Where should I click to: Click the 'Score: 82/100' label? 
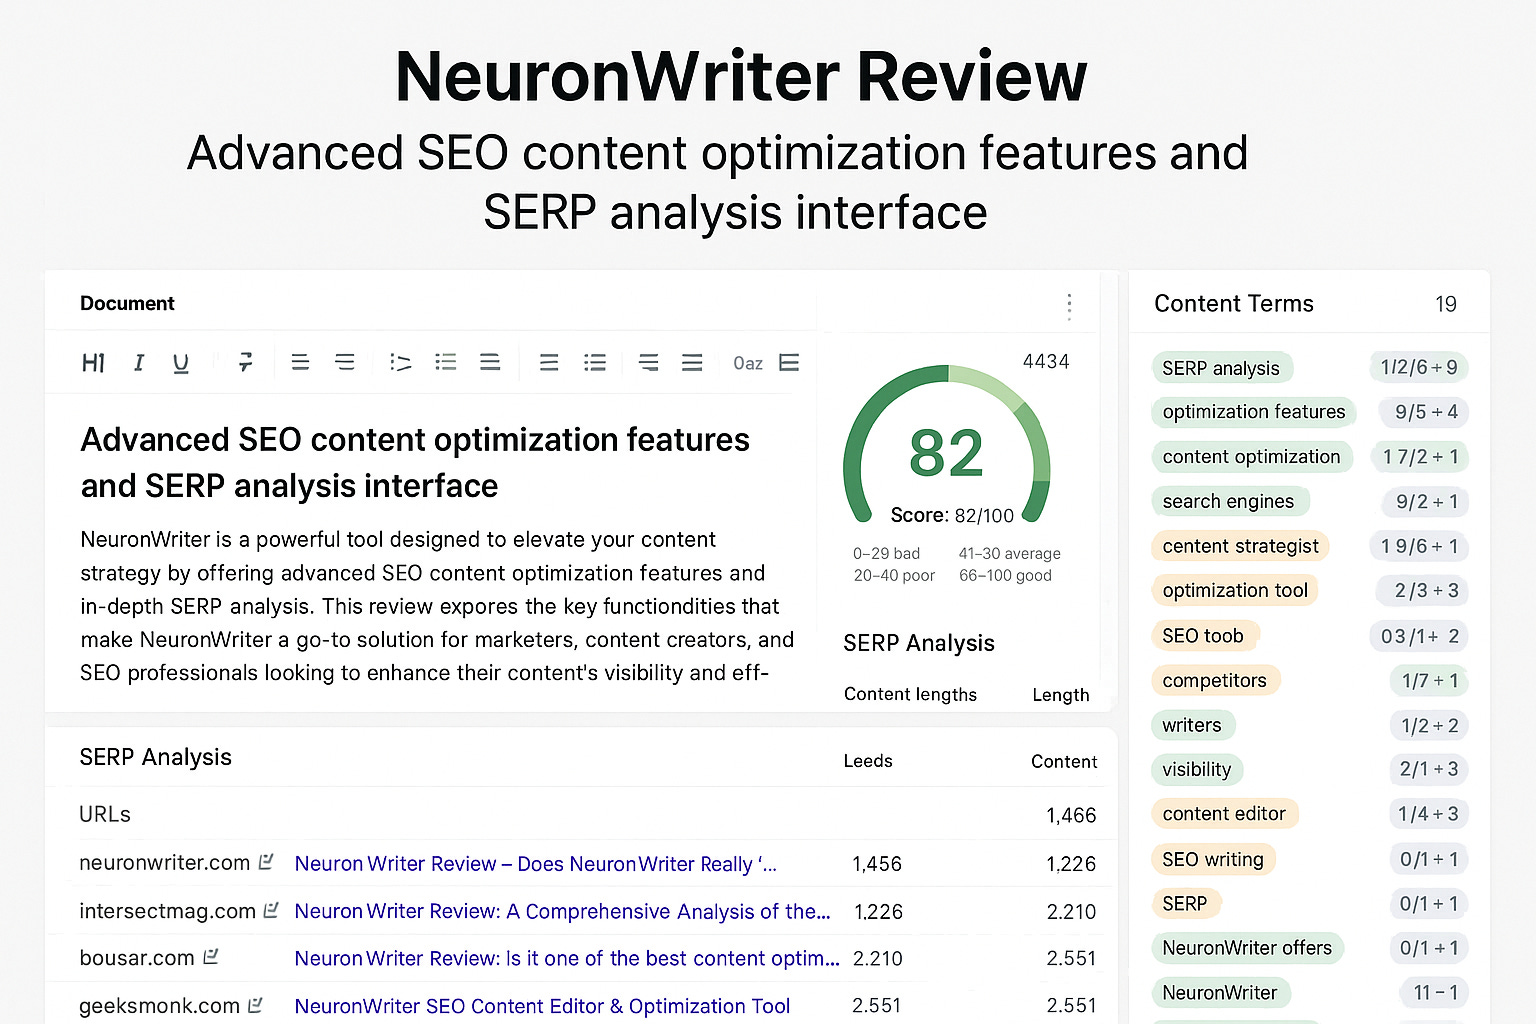pyautogui.click(x=952, y=515)
